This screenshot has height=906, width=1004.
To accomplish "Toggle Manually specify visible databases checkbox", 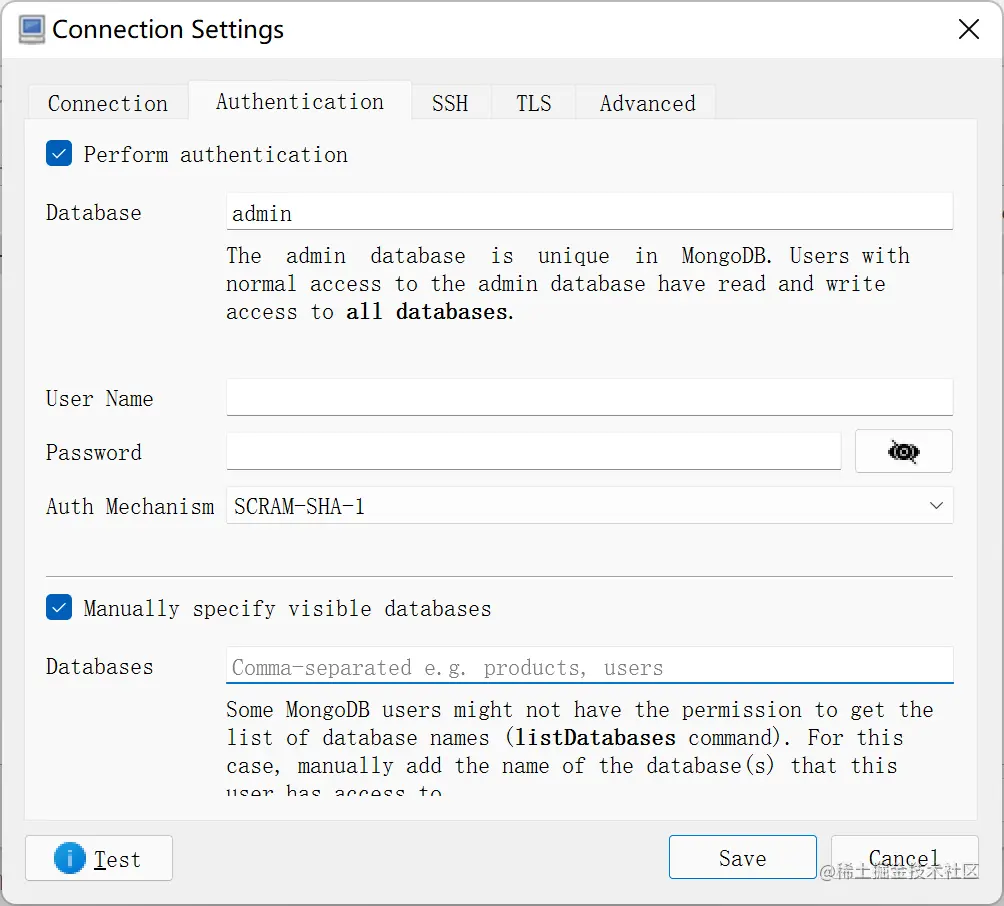I will 59,608.
